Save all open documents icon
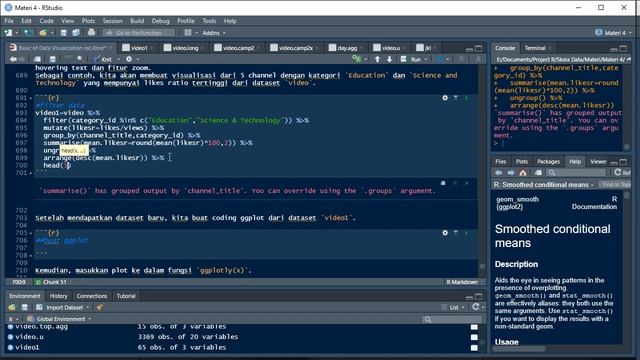The height and width of the screenshot is (360, 640). [76, 33]
